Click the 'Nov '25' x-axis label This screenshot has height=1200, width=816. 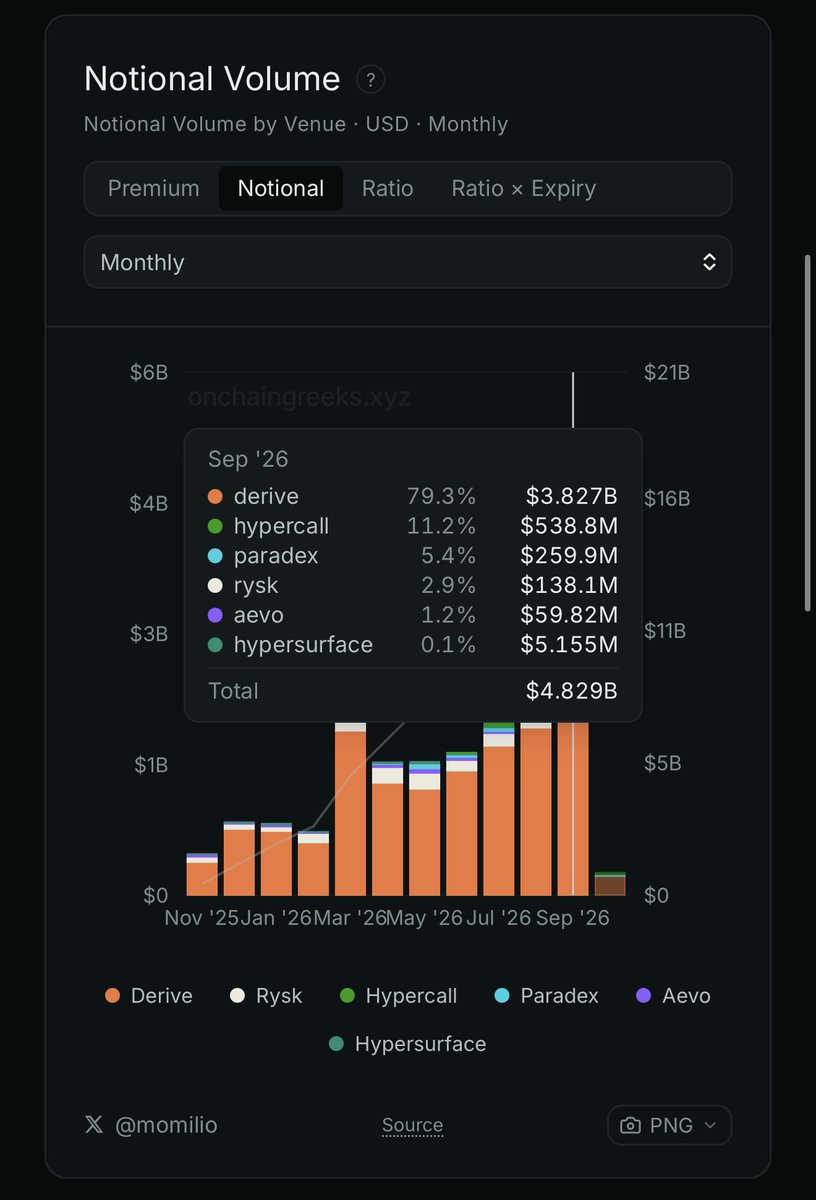point(201,918)
